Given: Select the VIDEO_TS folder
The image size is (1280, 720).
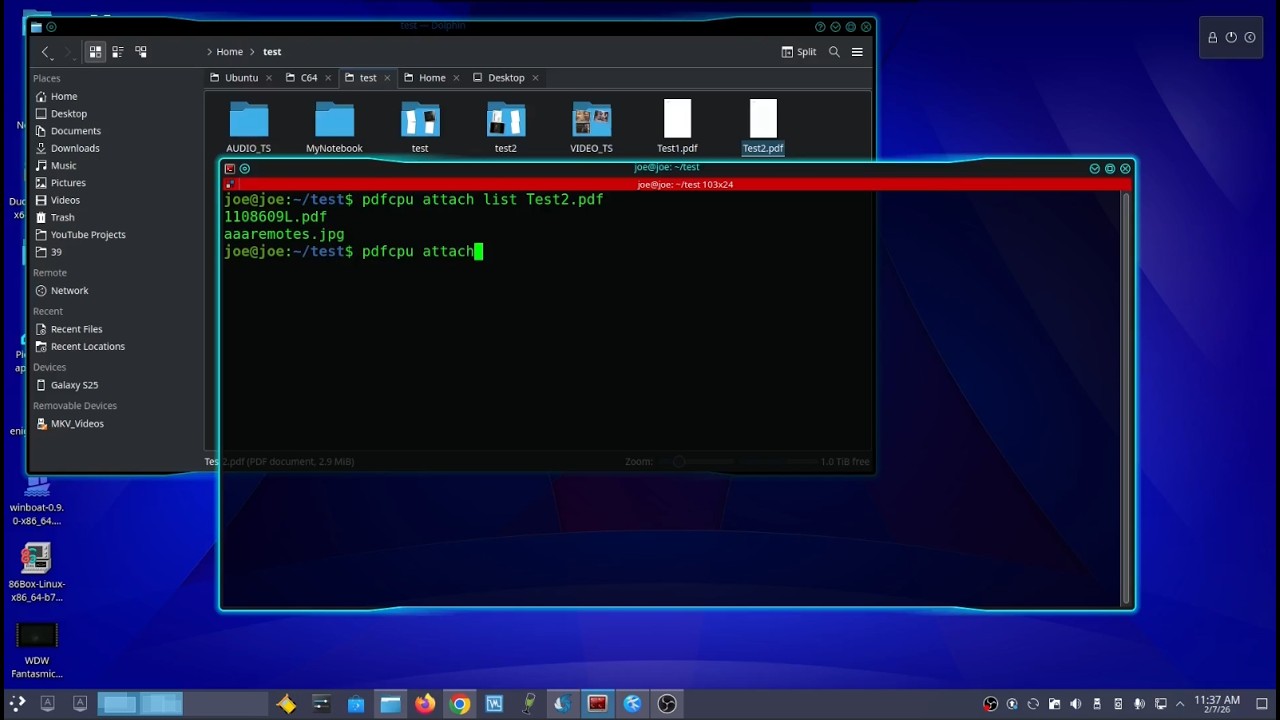Looking at the screenshot, I should click(591, 127).
